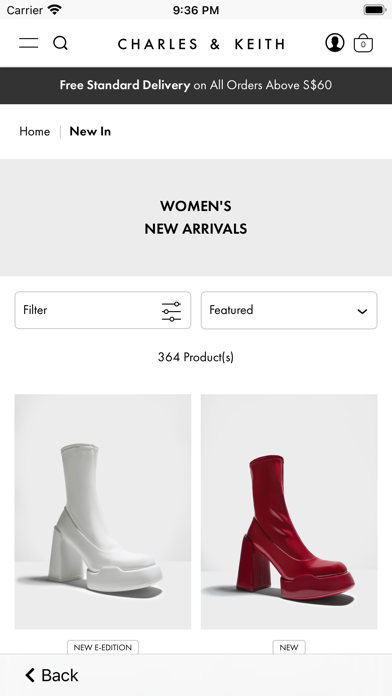Open the Filter options box
This screenshot has height=696, width=392.
point(103,310)
